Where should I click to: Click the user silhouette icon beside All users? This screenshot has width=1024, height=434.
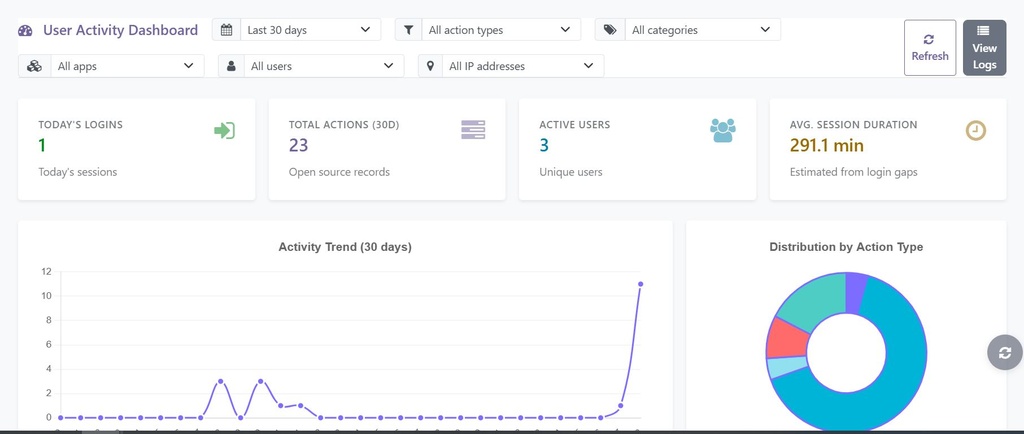point(231,66)
